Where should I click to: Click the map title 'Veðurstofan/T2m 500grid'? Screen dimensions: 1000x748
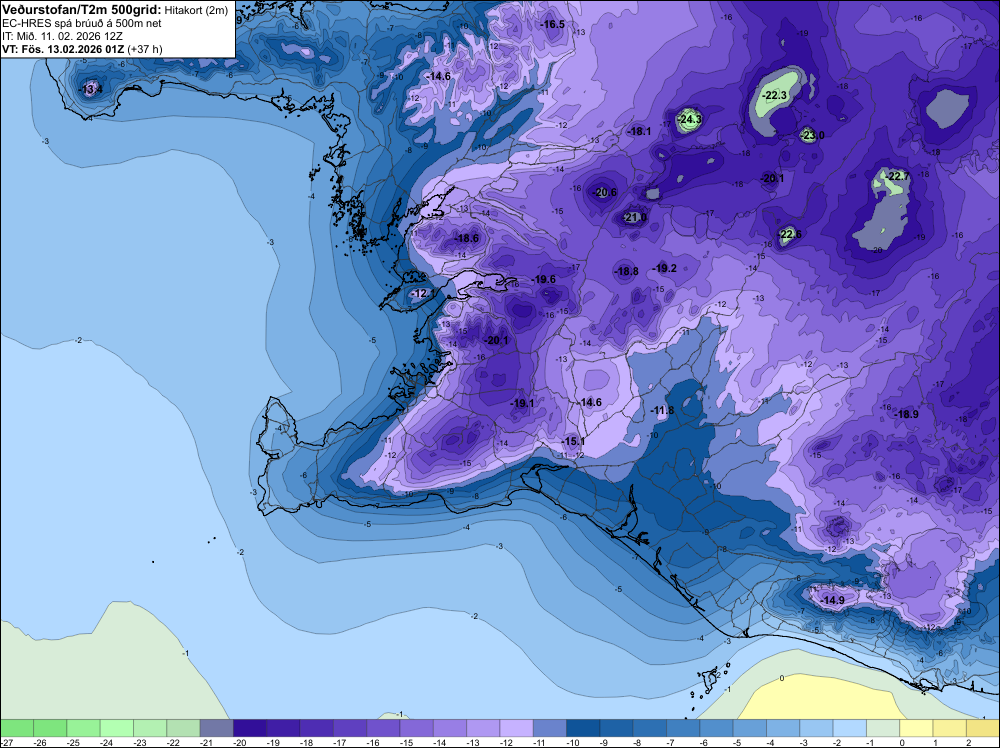click(82, 10)
